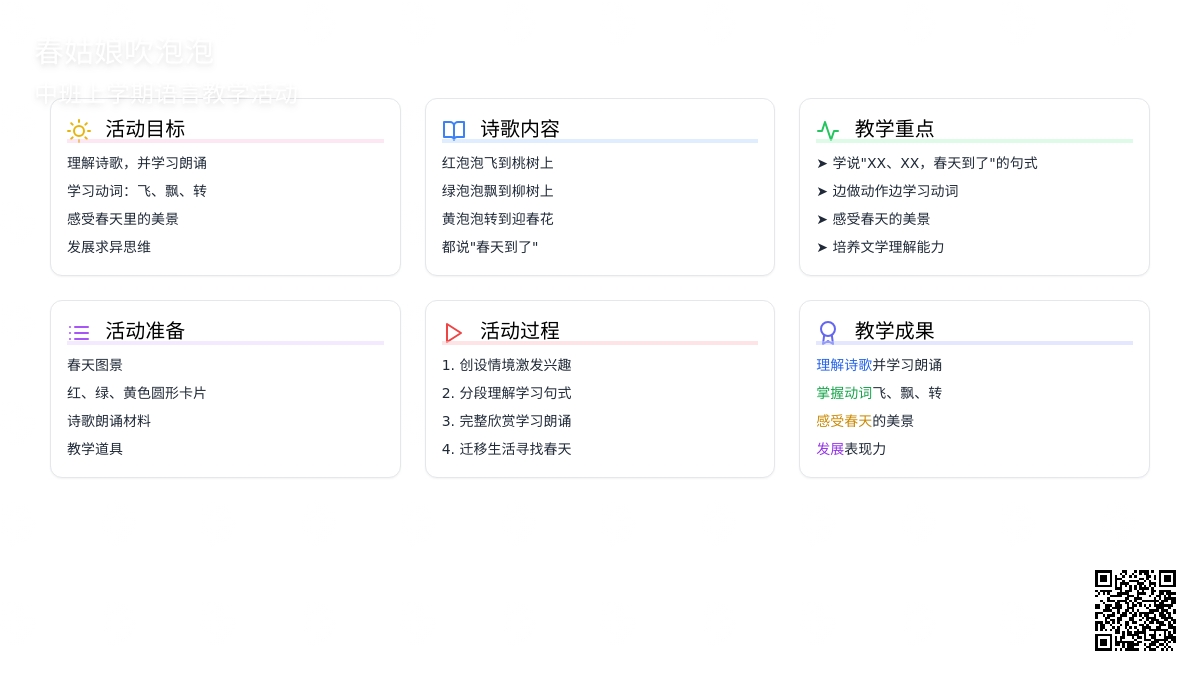Viewport: 1200px width, 675px height.
Task: Click the verse 绿泡泡飘到柳树上
Action: pos(498,191)
